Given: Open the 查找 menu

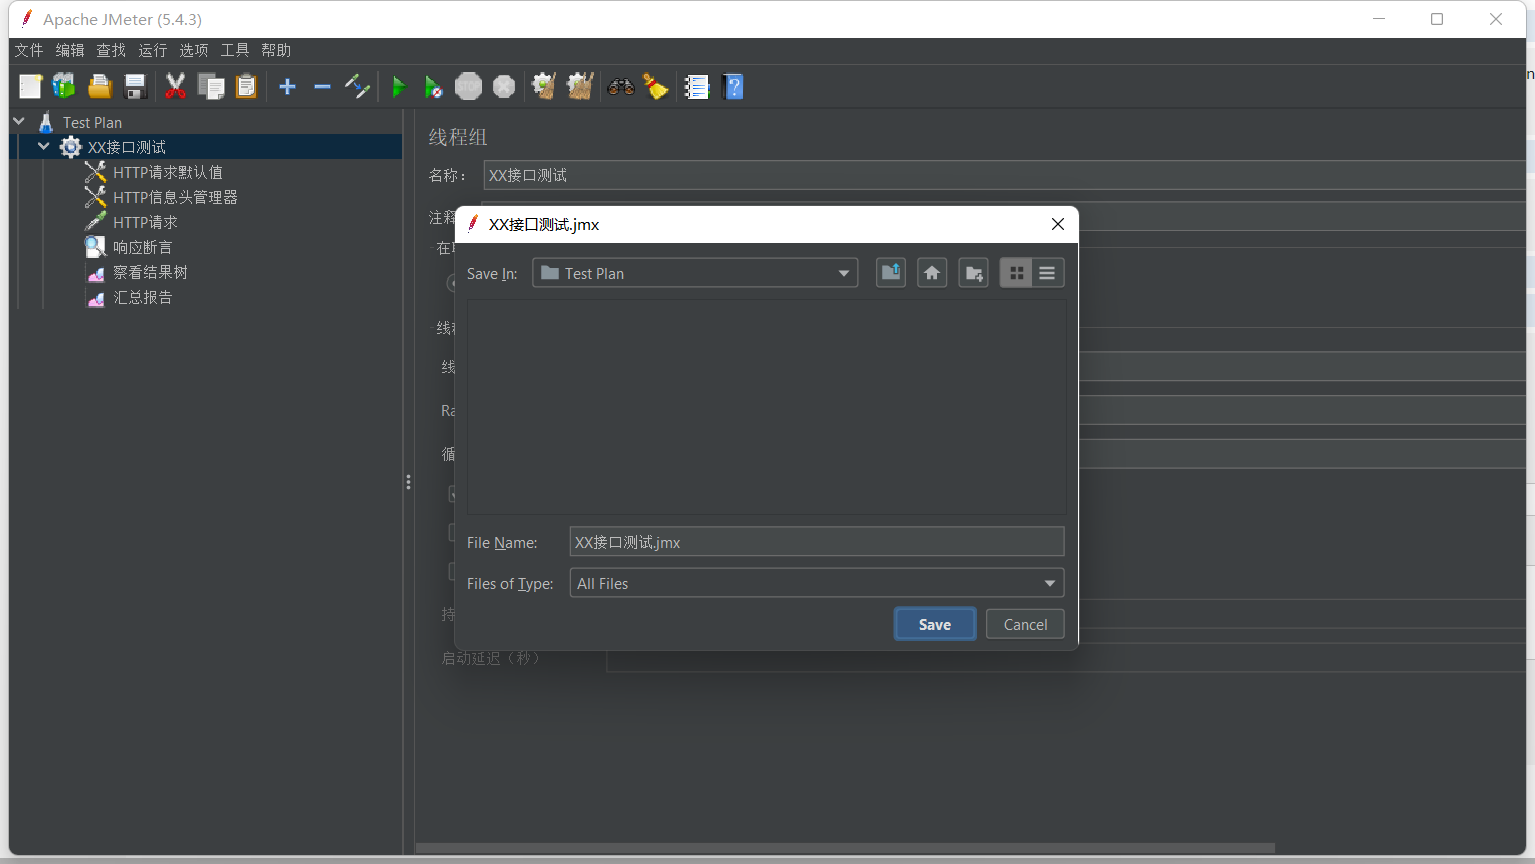Looking at the screenshot, I should click(111, 50).
